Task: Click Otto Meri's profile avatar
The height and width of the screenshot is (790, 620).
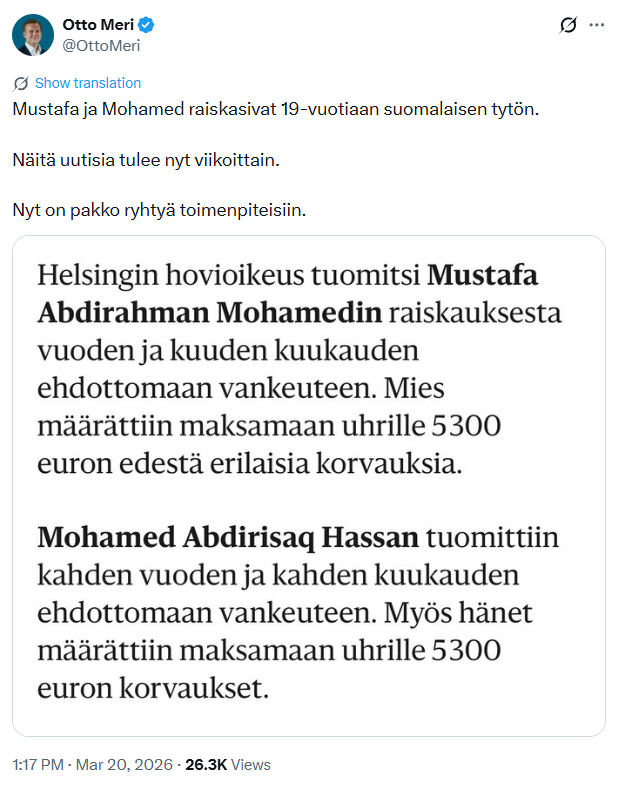Action: click(33, 34)
